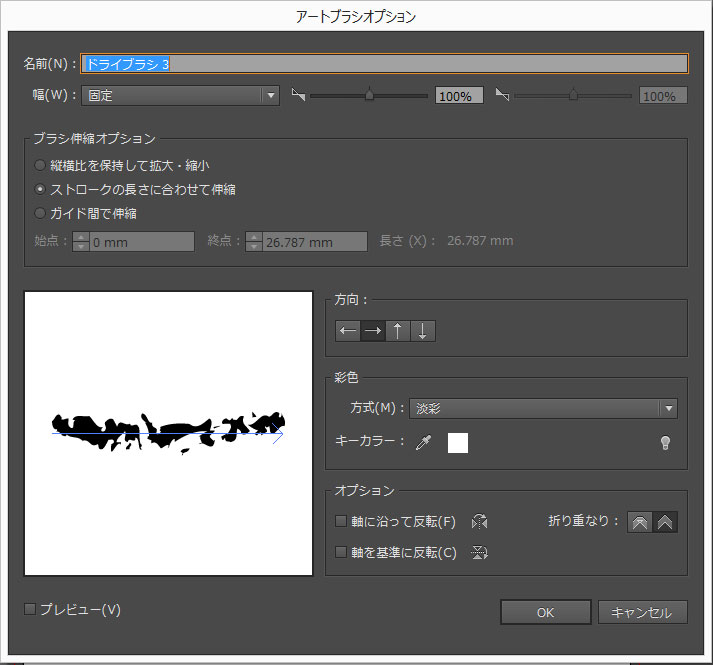
Task: Click the 名前 brush name field
Action: point(384,63)
